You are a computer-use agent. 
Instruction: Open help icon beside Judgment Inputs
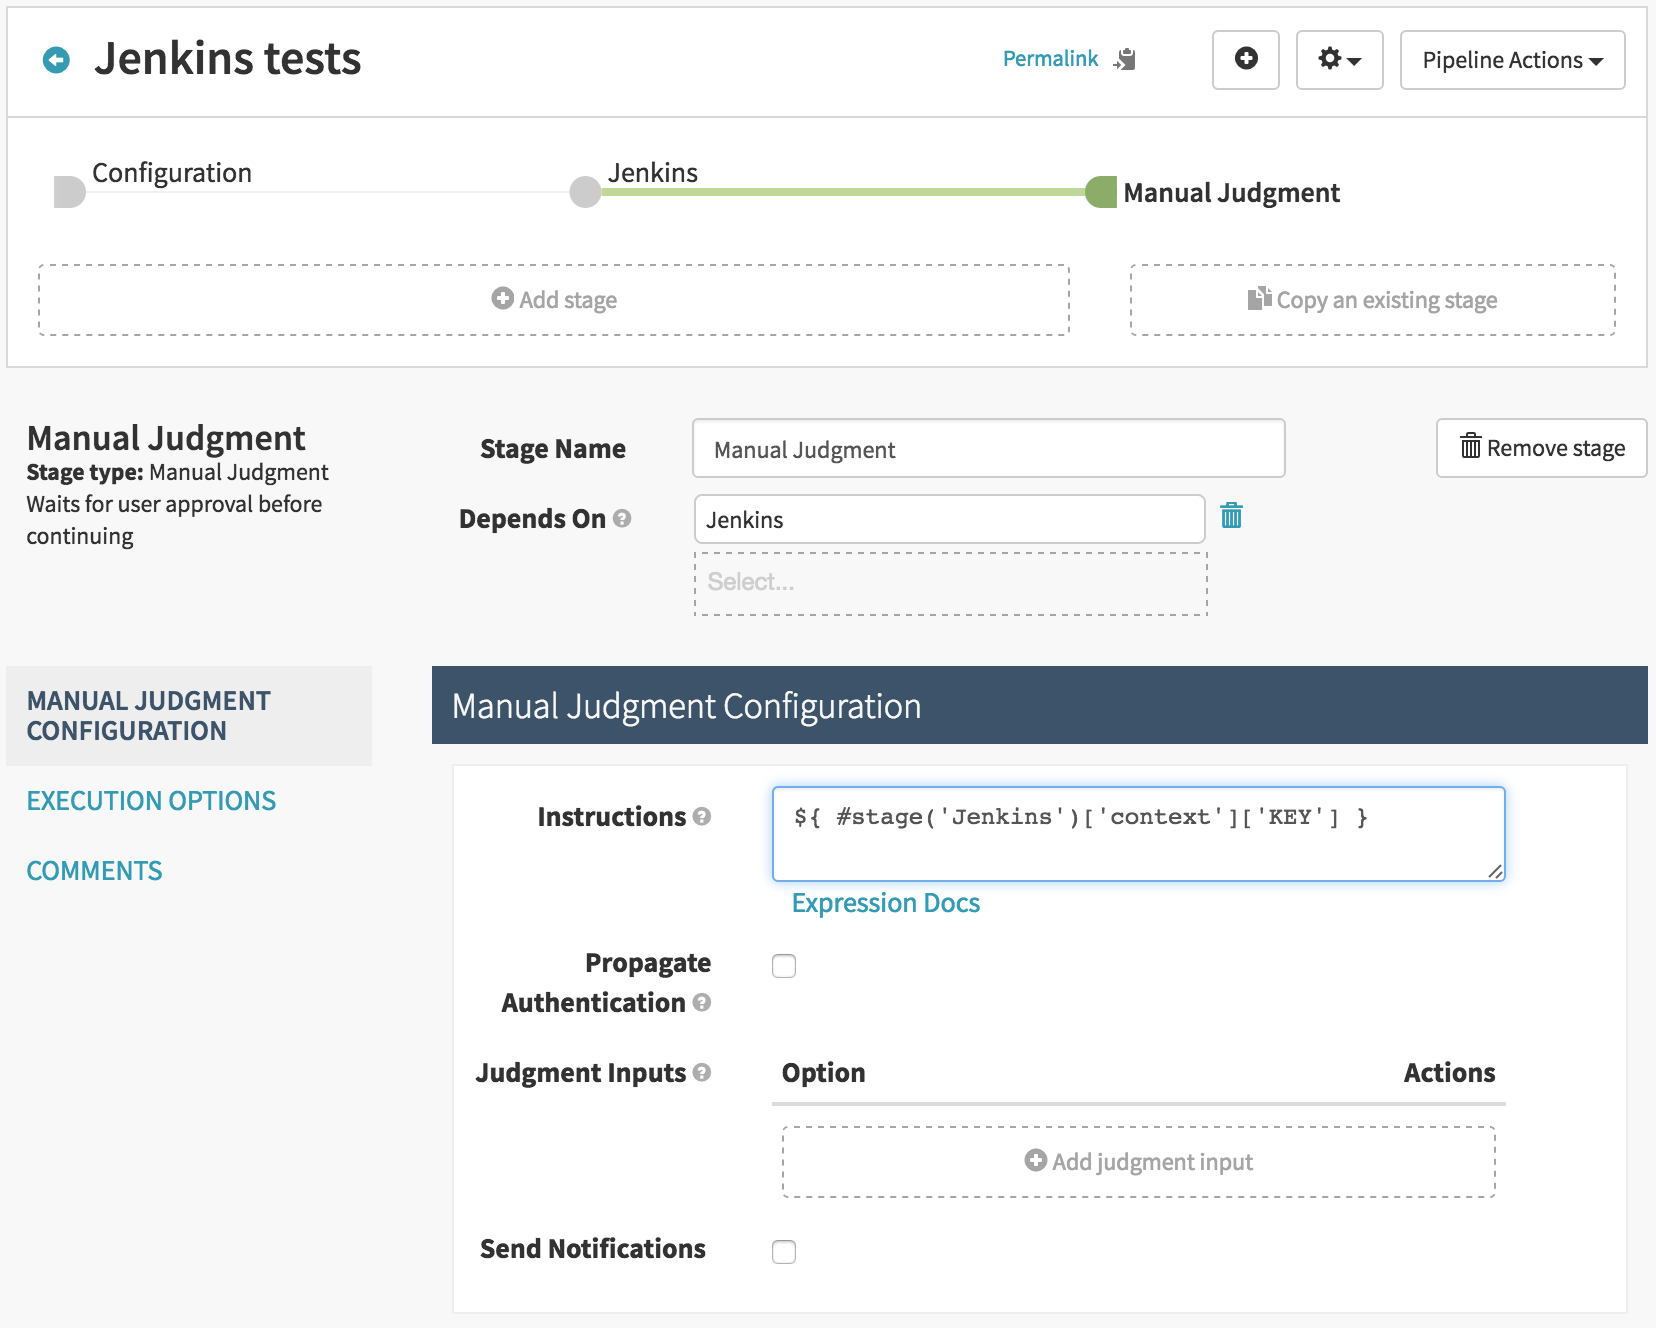702,1072
